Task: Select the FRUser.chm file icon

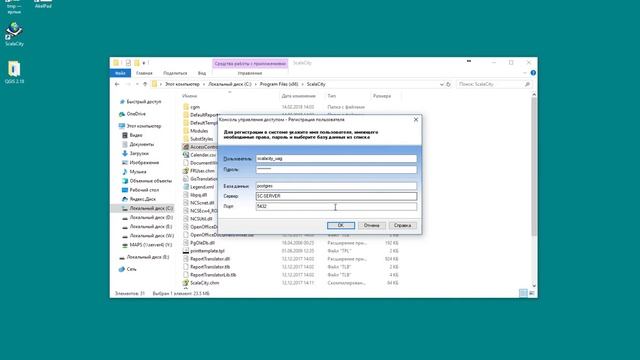Action: point(186,171)
